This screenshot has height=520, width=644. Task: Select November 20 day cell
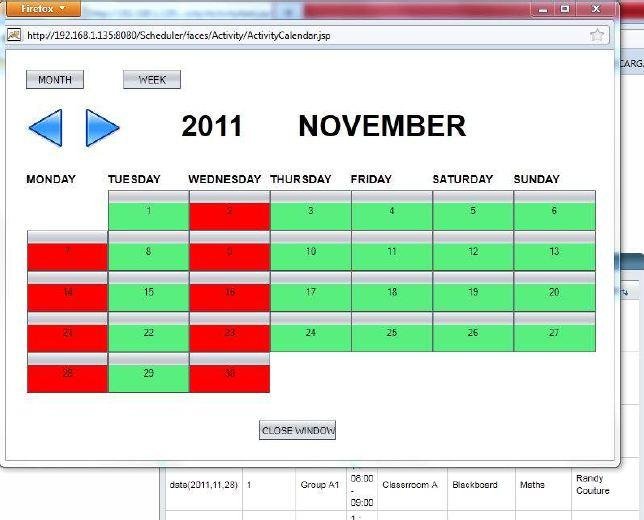coord(554,292)
